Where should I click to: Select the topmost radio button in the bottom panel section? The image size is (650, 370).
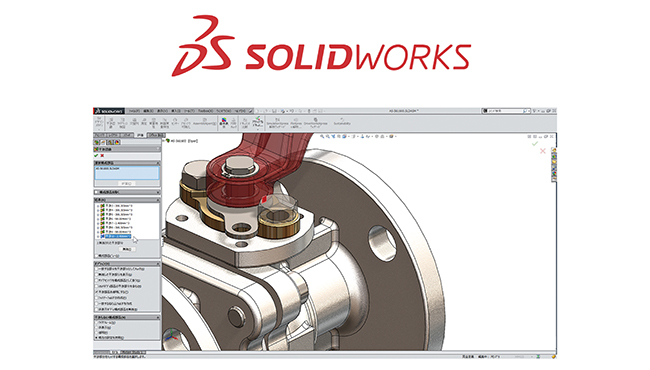tap(97, 322)
